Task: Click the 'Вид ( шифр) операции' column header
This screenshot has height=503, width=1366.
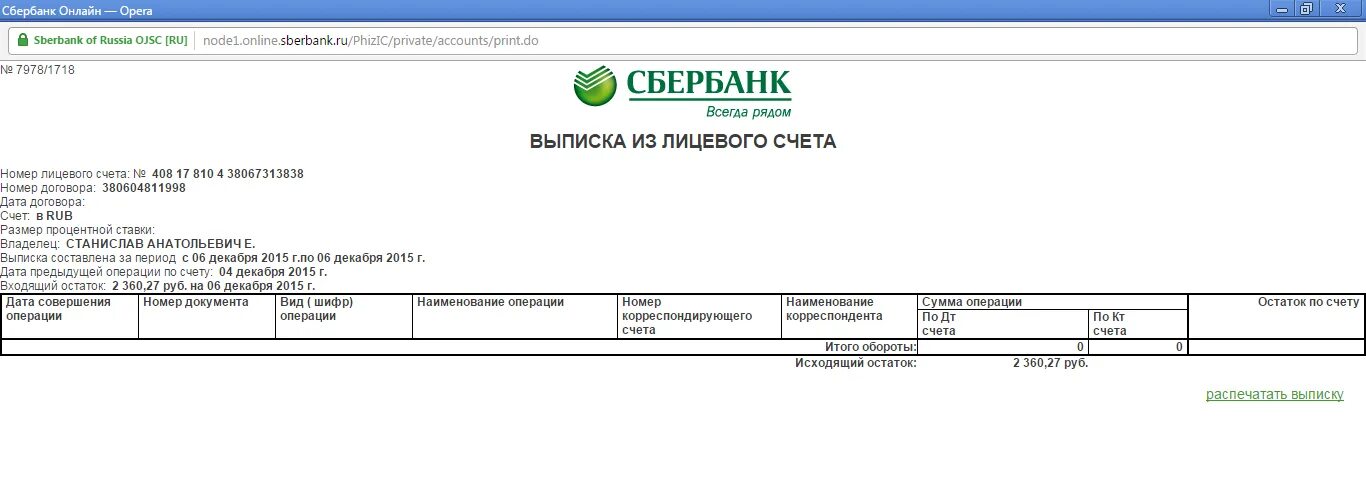Action: (344, 316)
